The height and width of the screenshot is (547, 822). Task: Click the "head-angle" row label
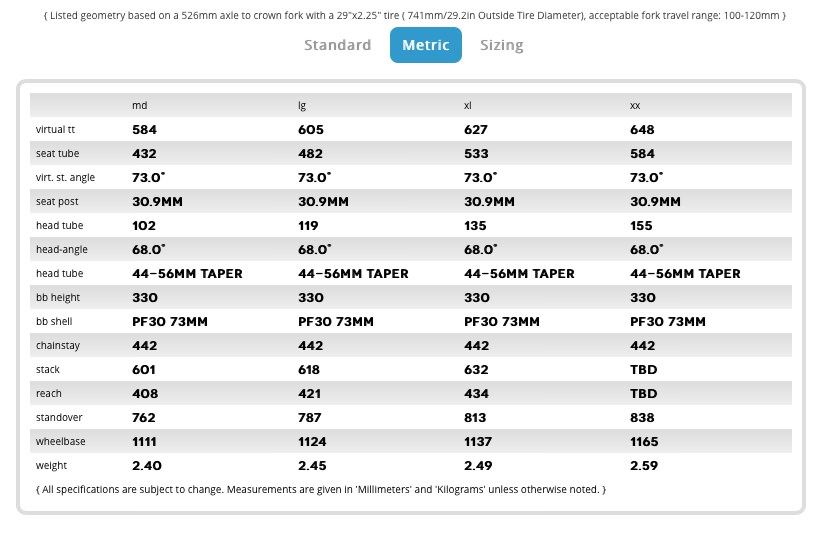[x=61, y=250]
